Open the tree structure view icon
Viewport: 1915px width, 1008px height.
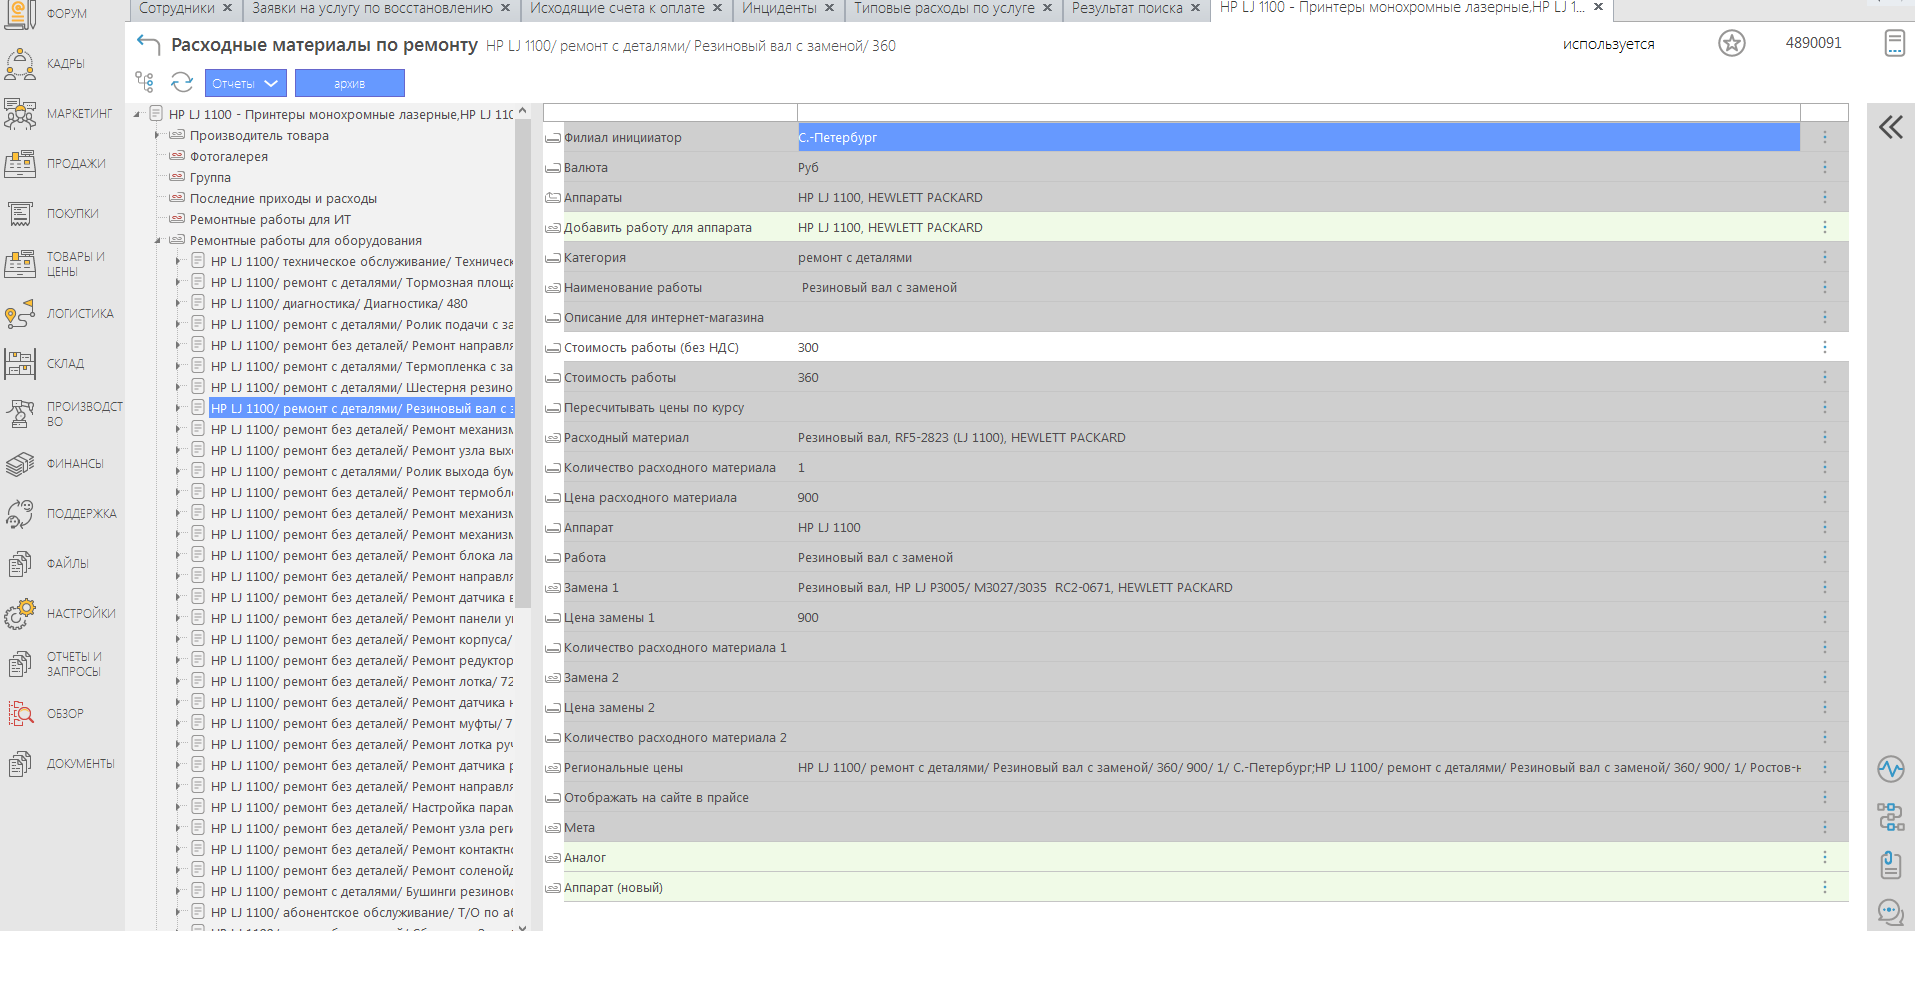point(145,82)
